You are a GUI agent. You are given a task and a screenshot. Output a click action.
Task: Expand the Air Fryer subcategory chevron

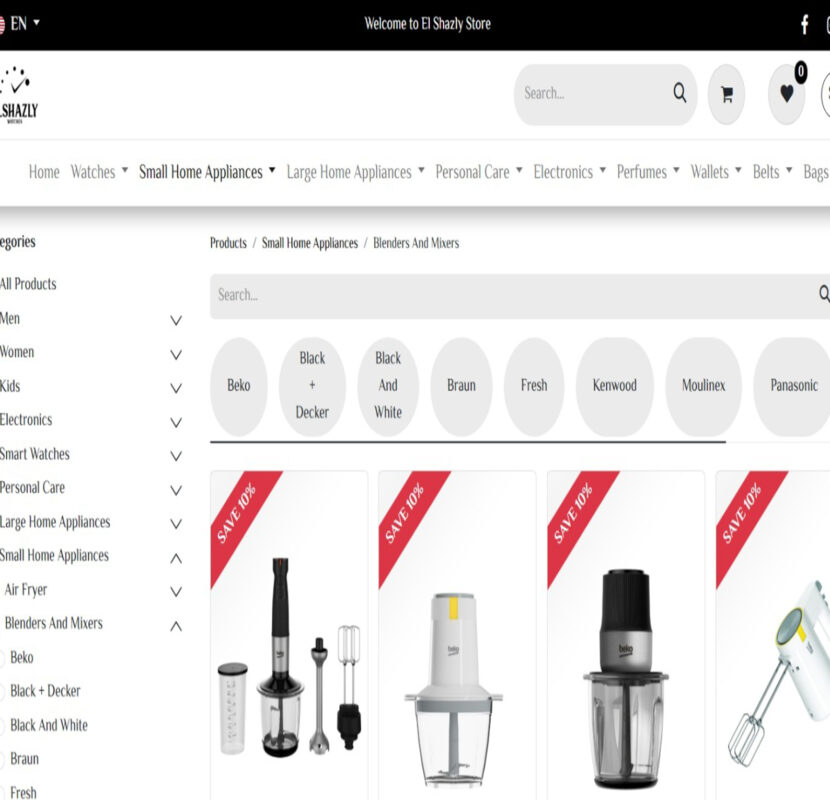176,591
